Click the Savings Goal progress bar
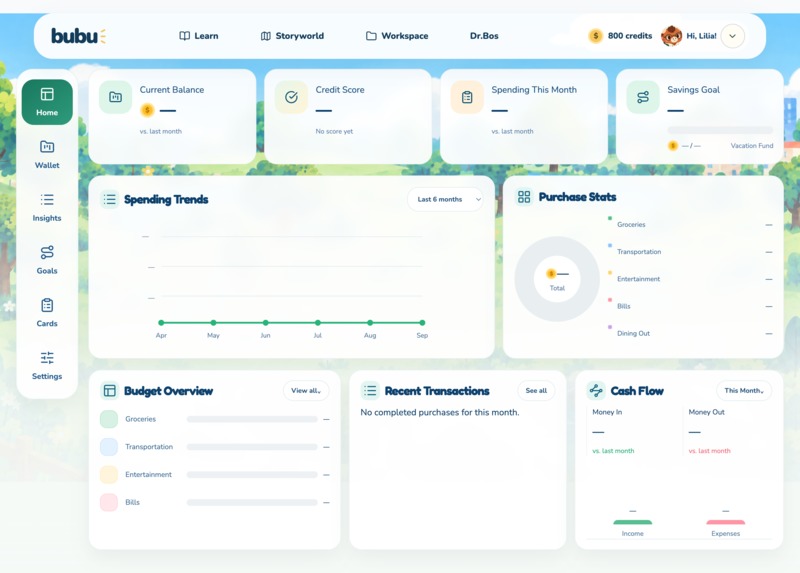The height and width of the screenshot is (573, 800). (720, 130)
